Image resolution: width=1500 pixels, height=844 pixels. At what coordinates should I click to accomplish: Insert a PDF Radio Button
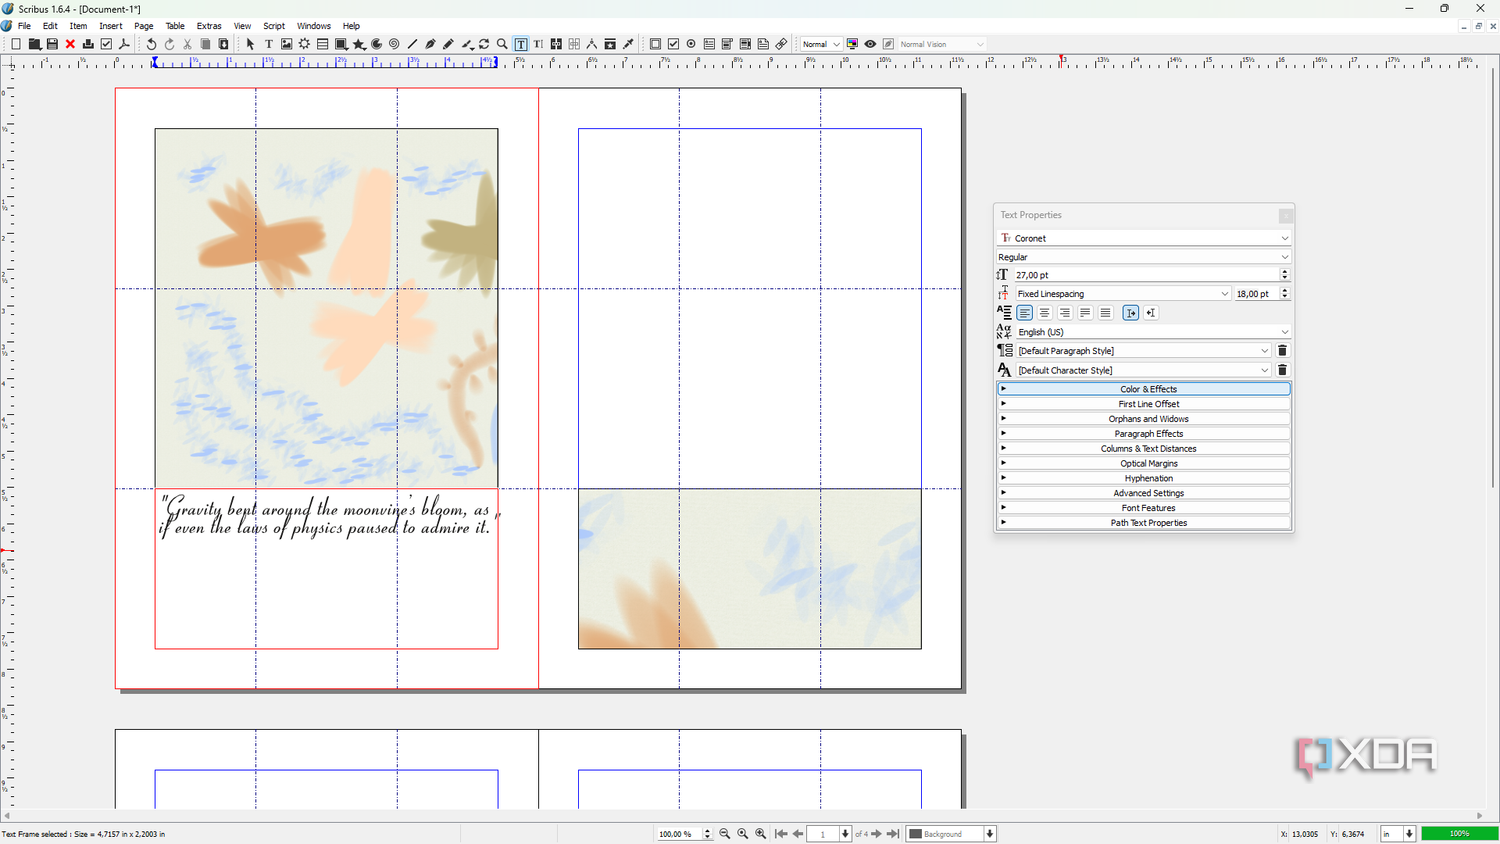coord(691,44)
